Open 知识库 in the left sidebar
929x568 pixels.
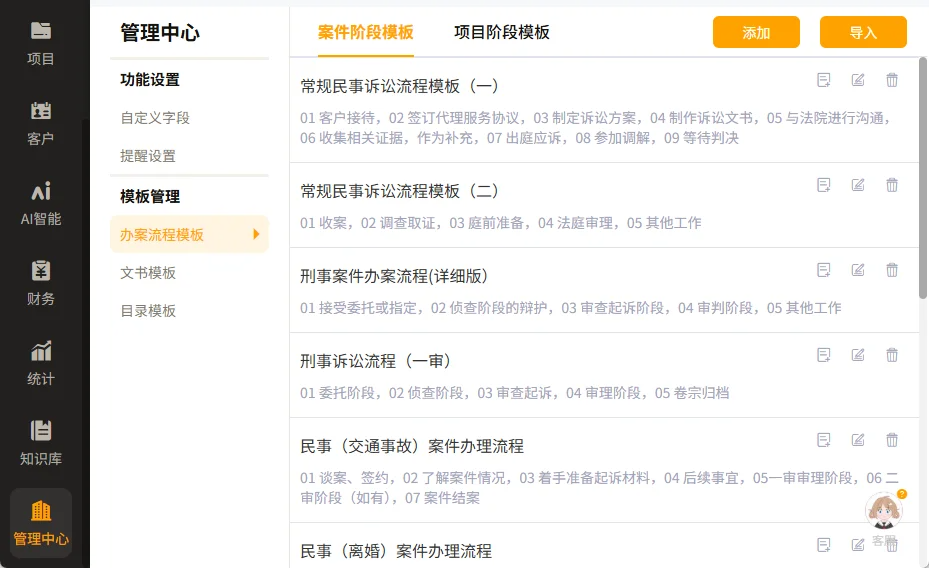tap(41, 442)
